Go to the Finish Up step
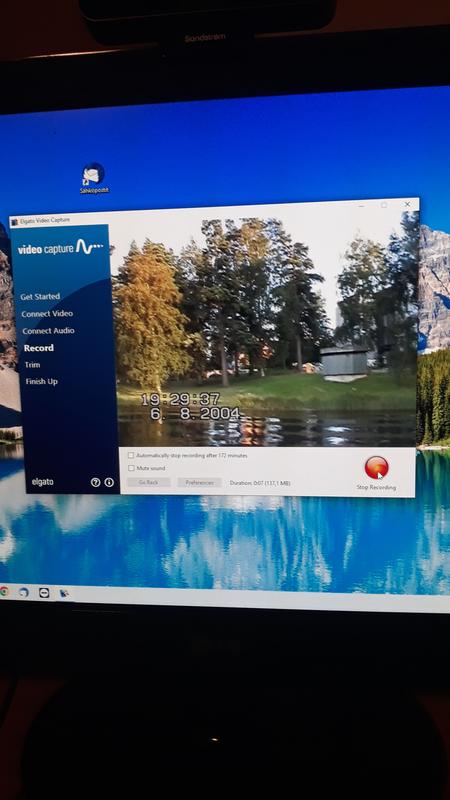 42,382
